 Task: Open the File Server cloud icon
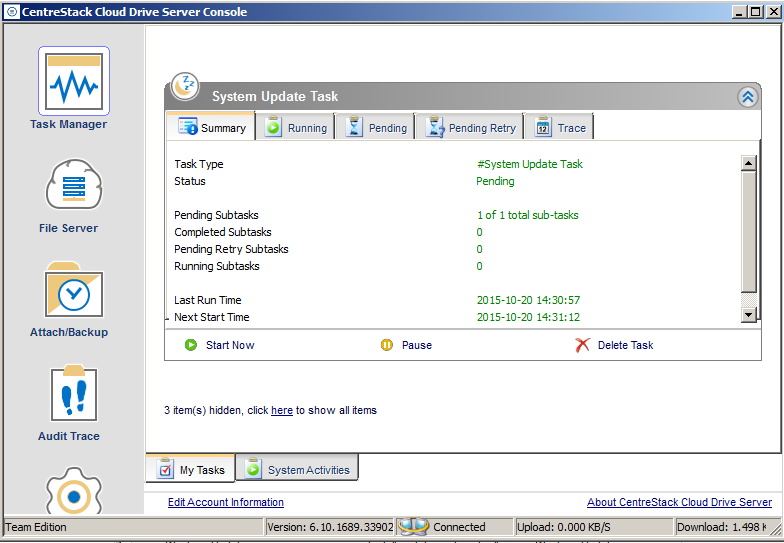tap(74, 184)
